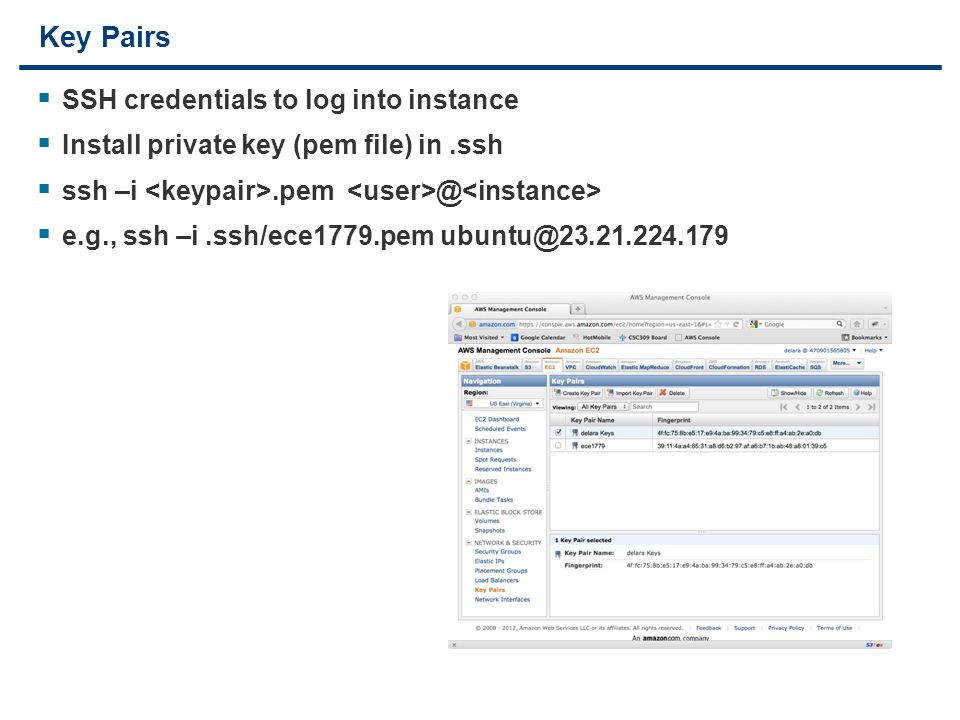Switch to the RDS service tab
Viewport: 960px width, 720px height.
[762, 366]
